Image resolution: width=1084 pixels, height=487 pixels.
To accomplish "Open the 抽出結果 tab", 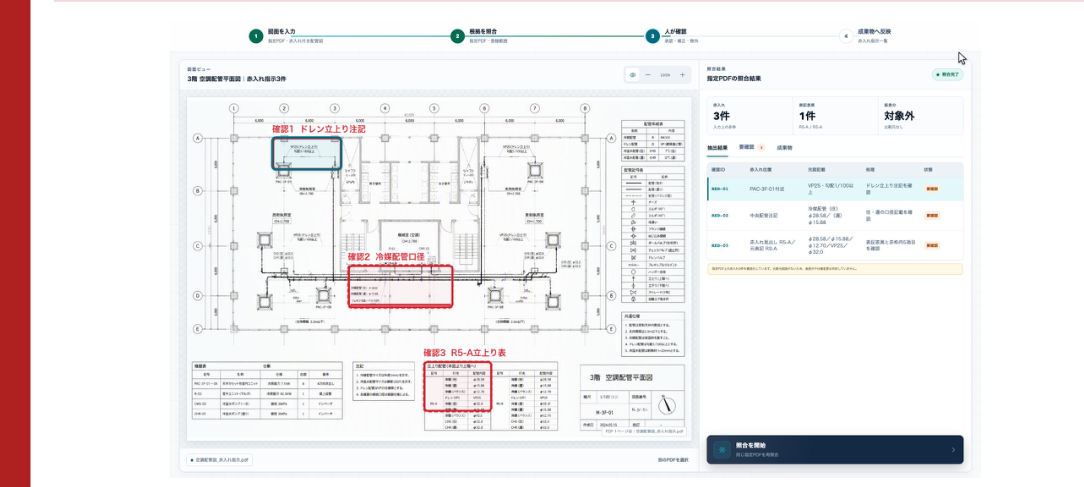I will click(x=718, y=148).
